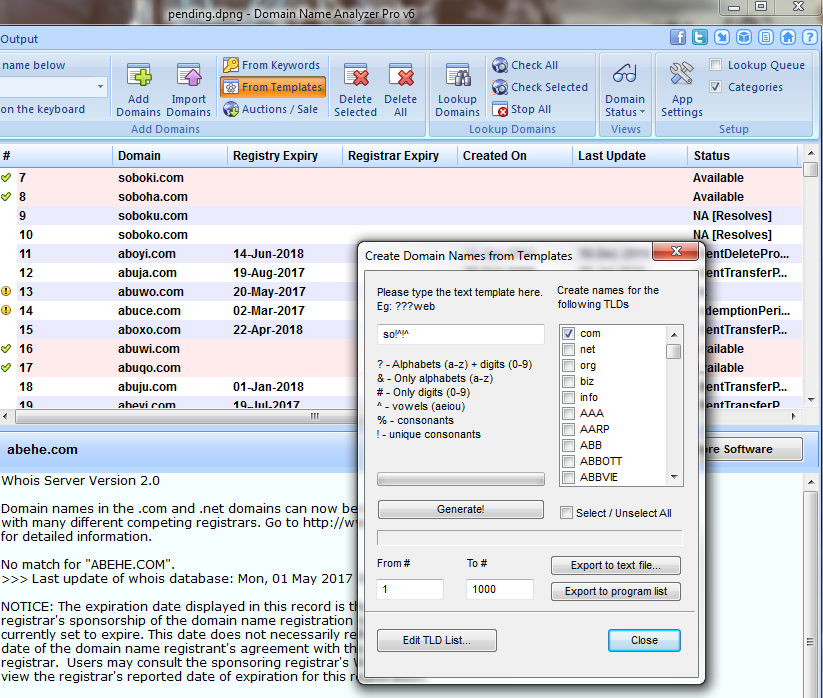Open Auctions / Sale

tap(271, 109)
